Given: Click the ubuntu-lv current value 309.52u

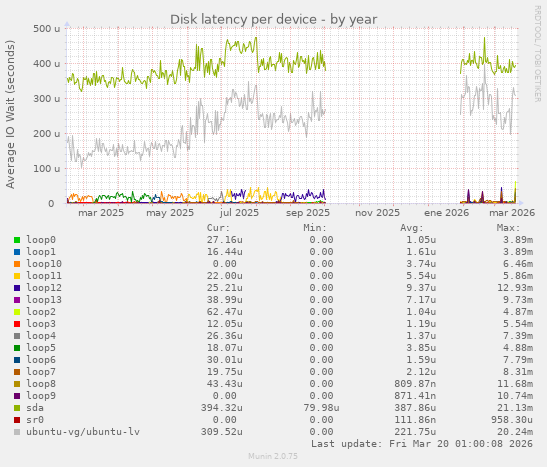Looking at the screenshot, I should point(222,432).
